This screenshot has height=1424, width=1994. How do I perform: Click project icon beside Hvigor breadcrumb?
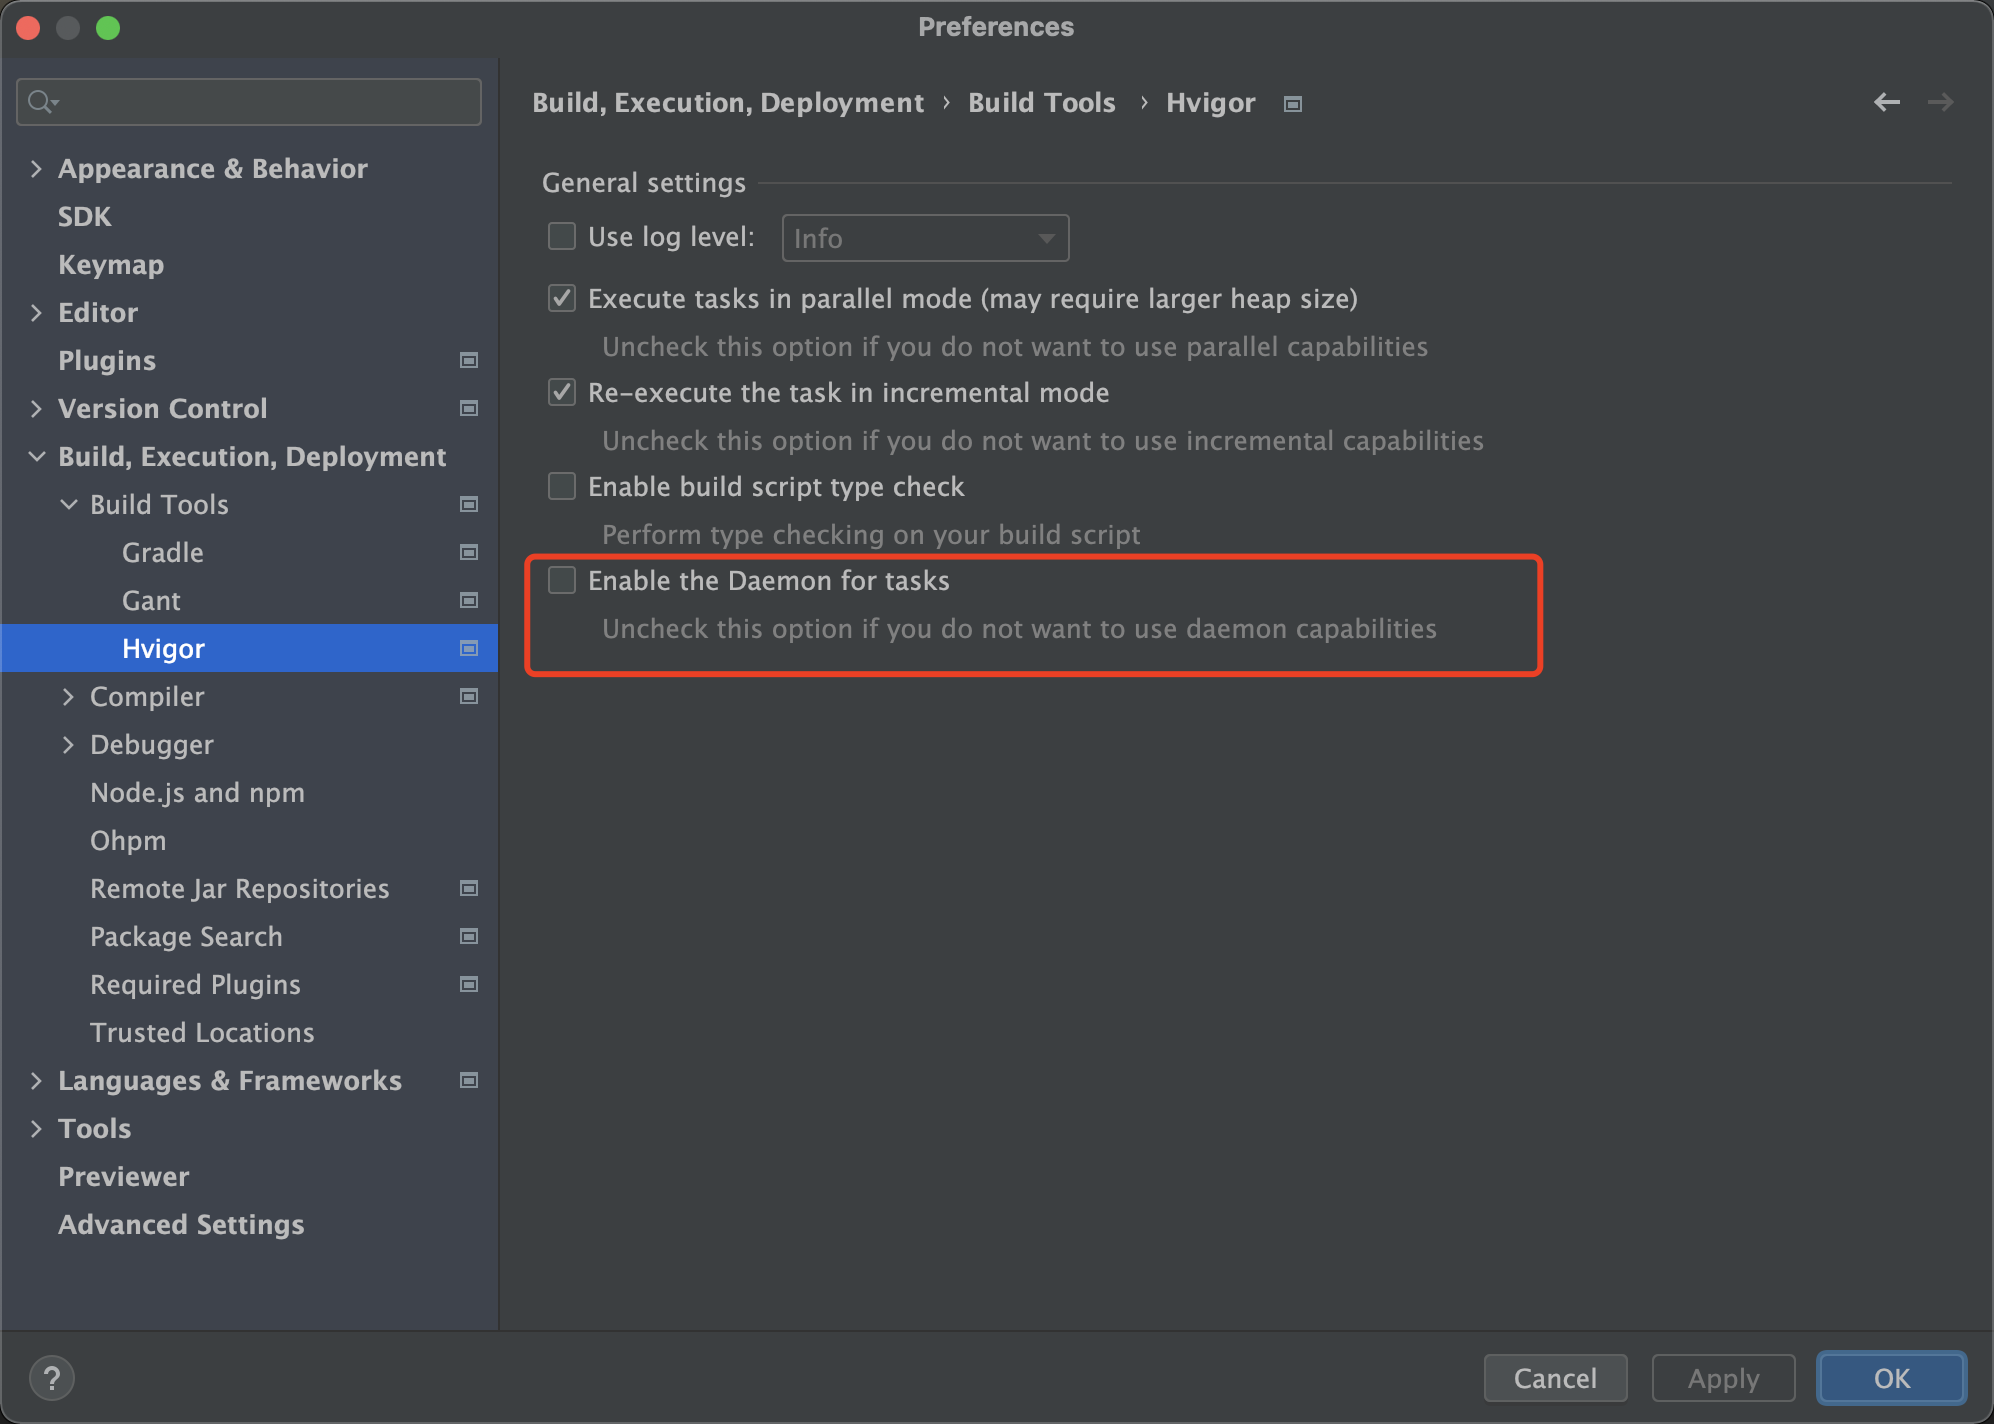pos(1293,104)
